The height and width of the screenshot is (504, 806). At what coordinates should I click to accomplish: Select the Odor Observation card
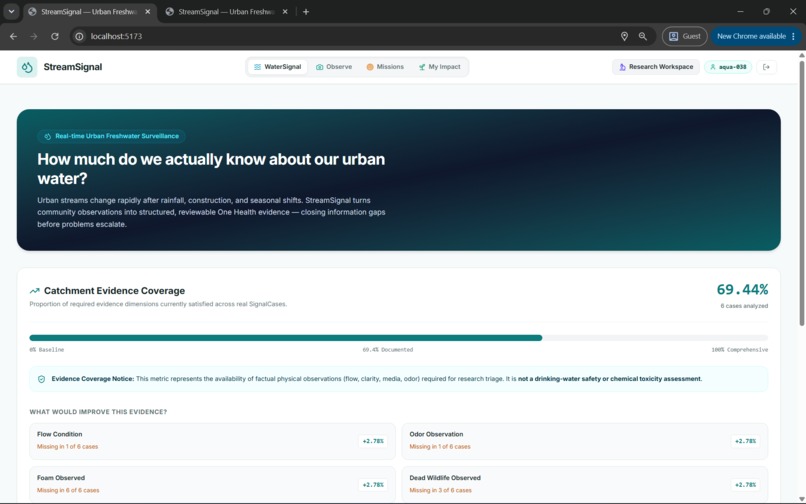pyautogui.click(x=584, y=441)
